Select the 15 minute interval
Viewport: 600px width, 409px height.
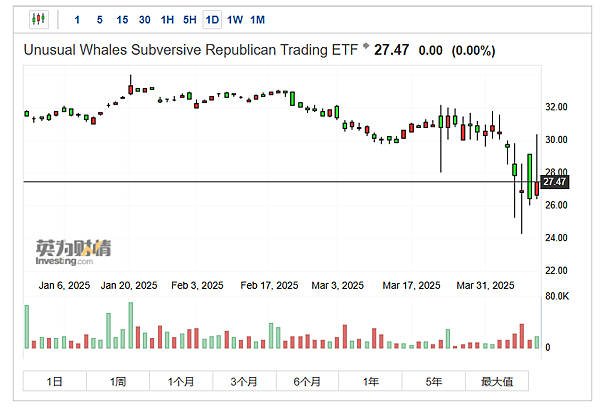[122, 20]
